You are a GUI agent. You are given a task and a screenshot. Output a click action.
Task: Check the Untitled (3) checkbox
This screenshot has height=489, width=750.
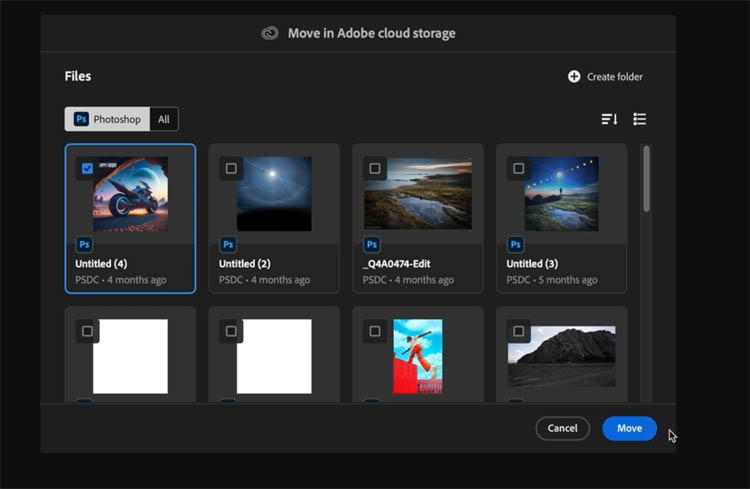coord(518,168)
